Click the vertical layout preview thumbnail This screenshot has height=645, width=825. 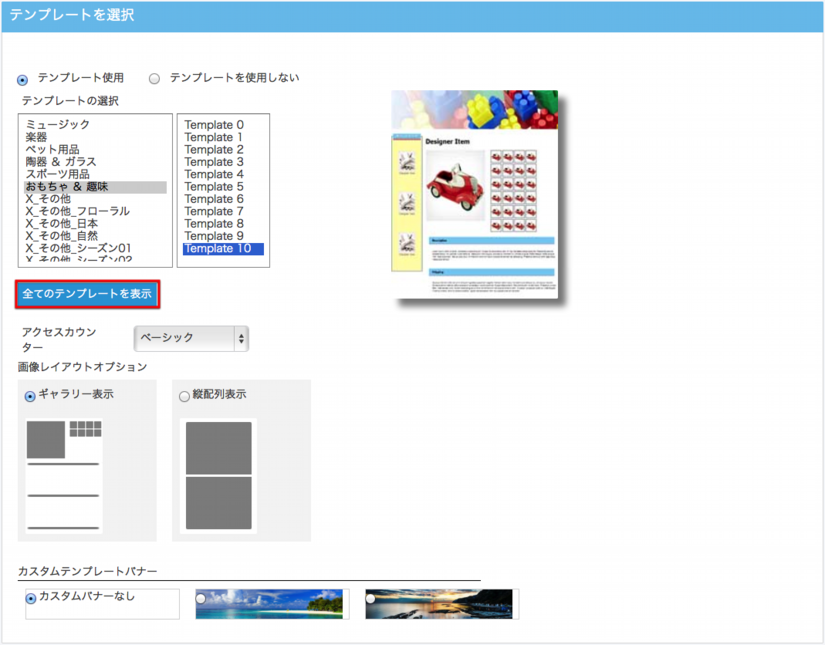tap(218, 475)
